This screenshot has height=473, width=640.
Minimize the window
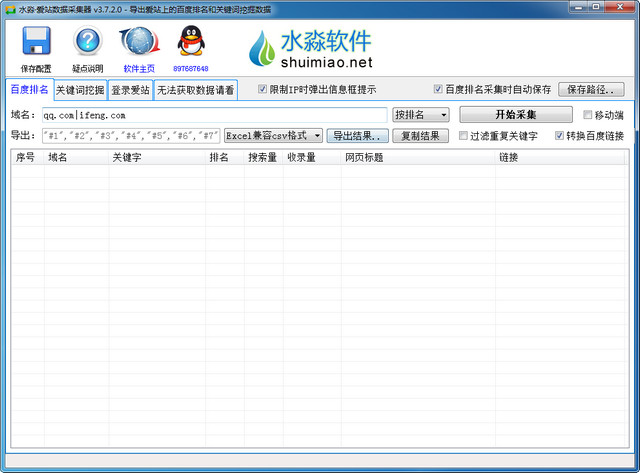click(578, 7)
